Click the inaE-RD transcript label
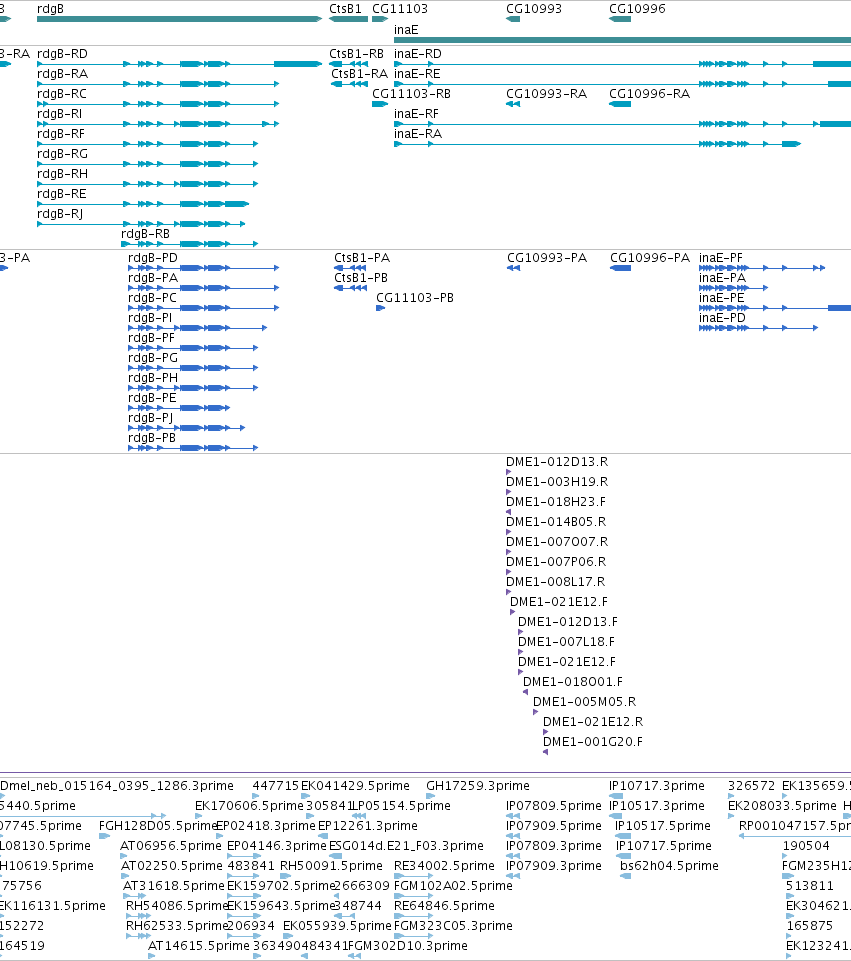Screen dimensions: 851x961 tap(418, 53)
